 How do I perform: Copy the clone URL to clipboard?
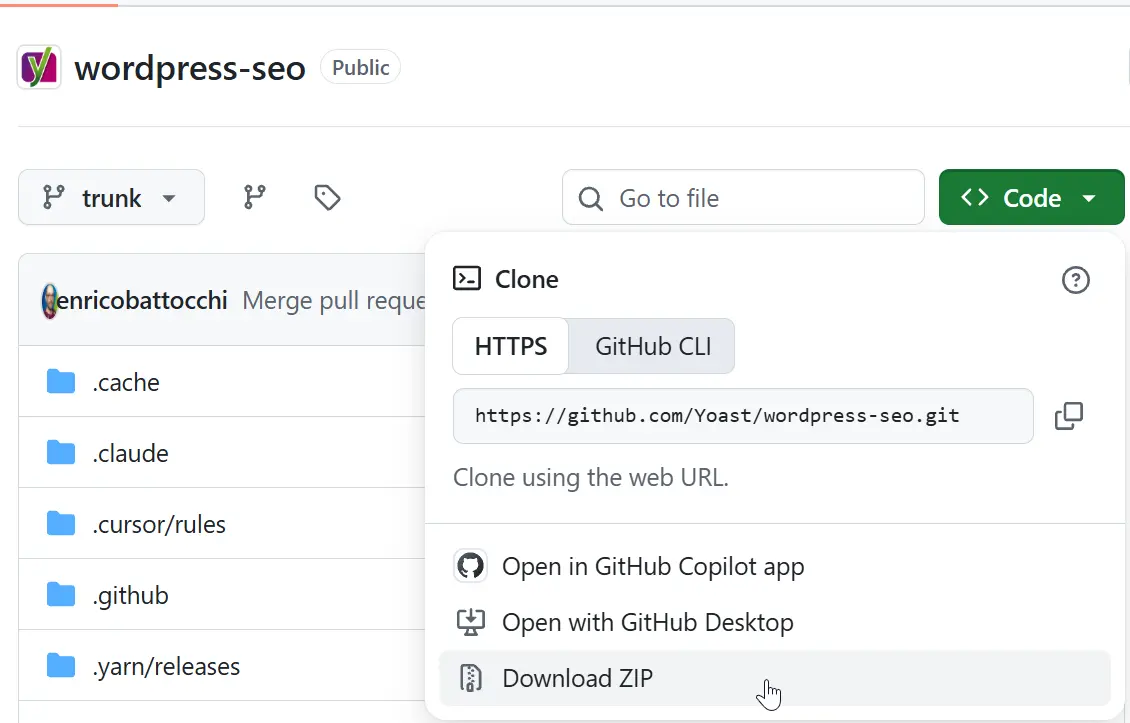click(1069, 416)
